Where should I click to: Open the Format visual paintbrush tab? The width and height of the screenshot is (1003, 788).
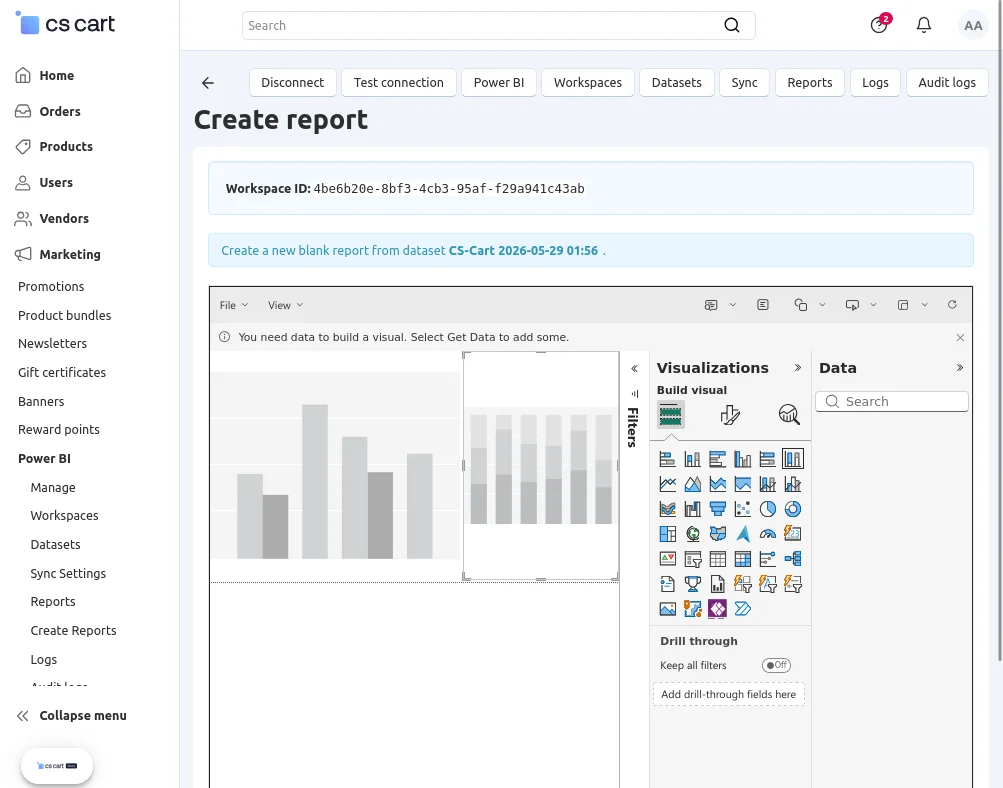[x=730, y=414]
